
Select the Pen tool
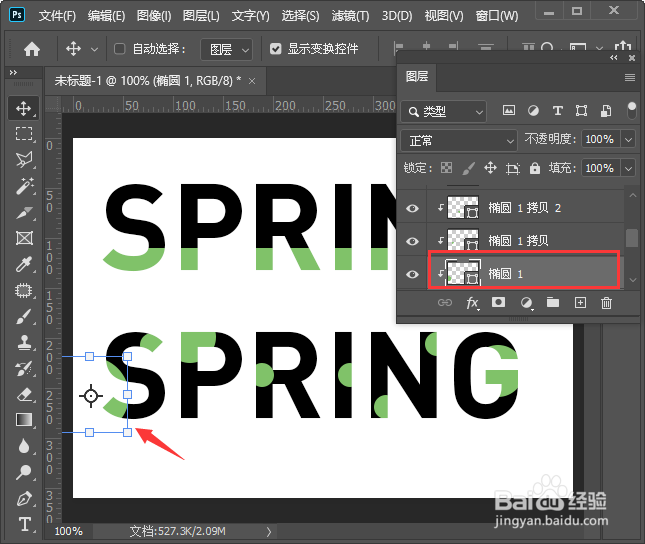[23, 498]
